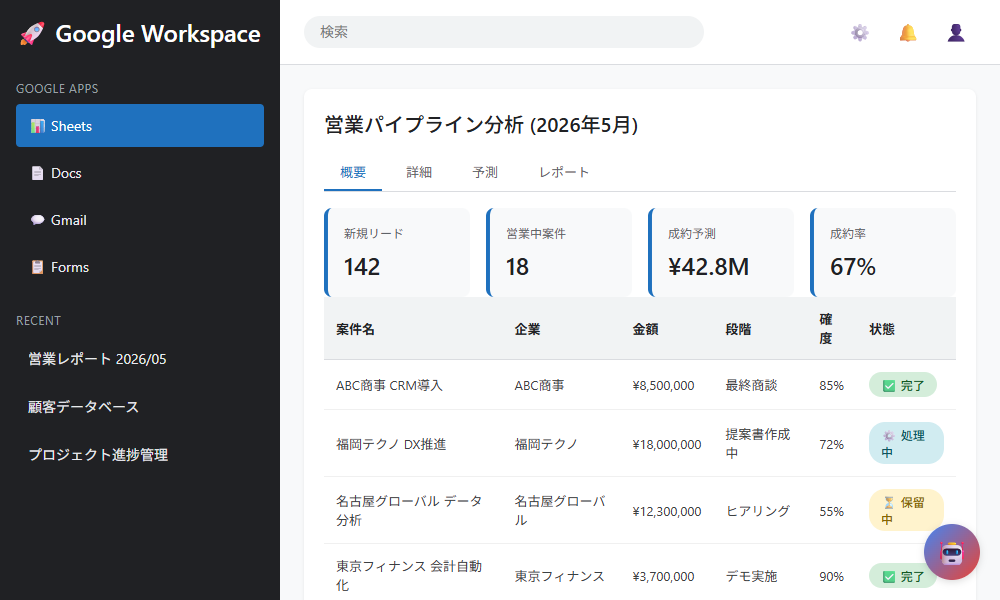The height and width of the screenshot is (600, 1000).
Task: Select Sheets in the sidebar
Action: click(140, 126)
